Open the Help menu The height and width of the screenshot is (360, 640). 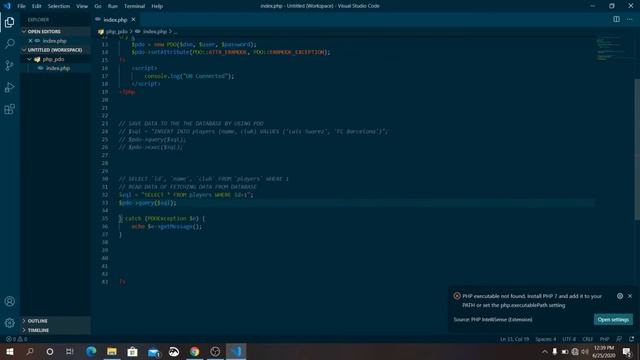coord(157,6)
